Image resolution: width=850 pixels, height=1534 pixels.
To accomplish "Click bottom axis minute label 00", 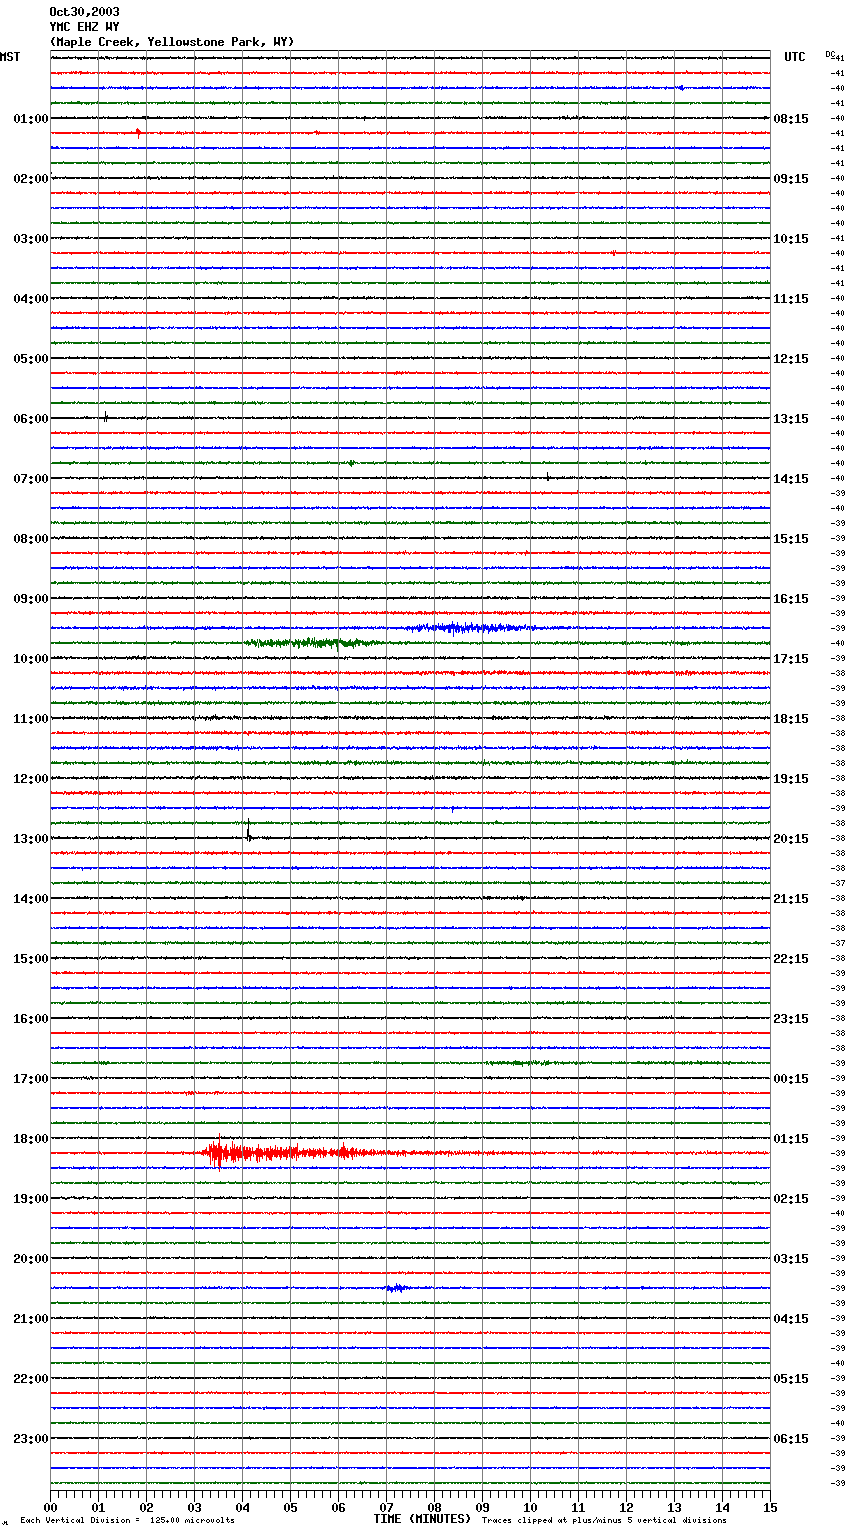I will point(51,1508).
